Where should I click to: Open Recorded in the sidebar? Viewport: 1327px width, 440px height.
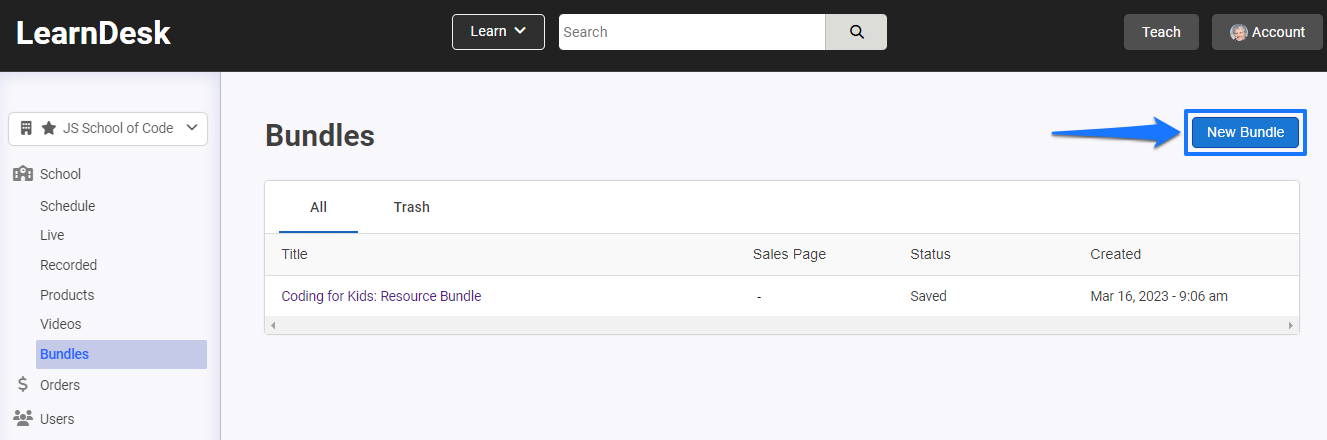pyautogui.click(x=68, y=265)
